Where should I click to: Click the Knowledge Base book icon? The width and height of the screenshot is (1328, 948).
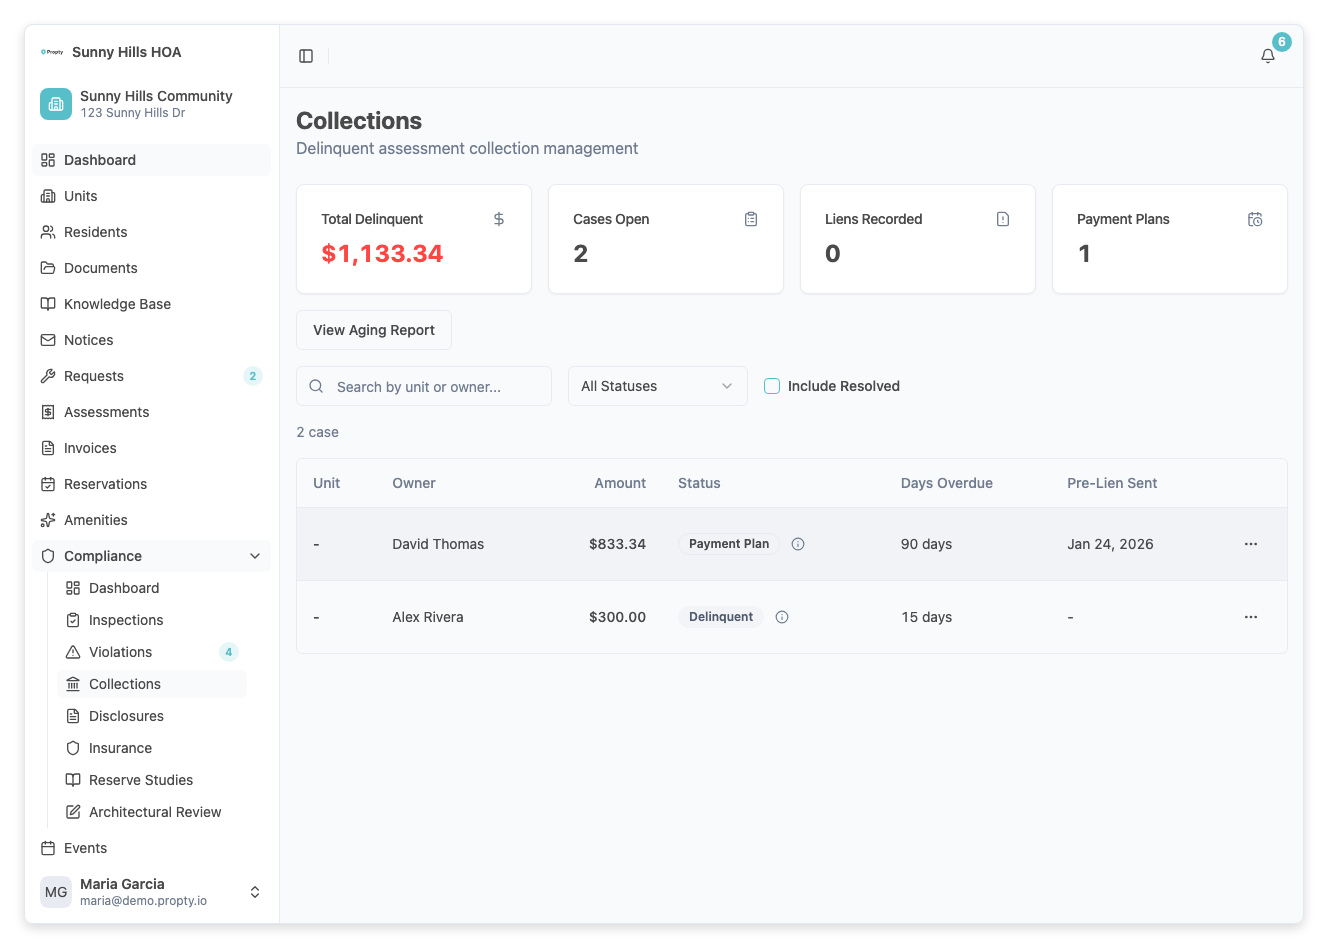48,304
